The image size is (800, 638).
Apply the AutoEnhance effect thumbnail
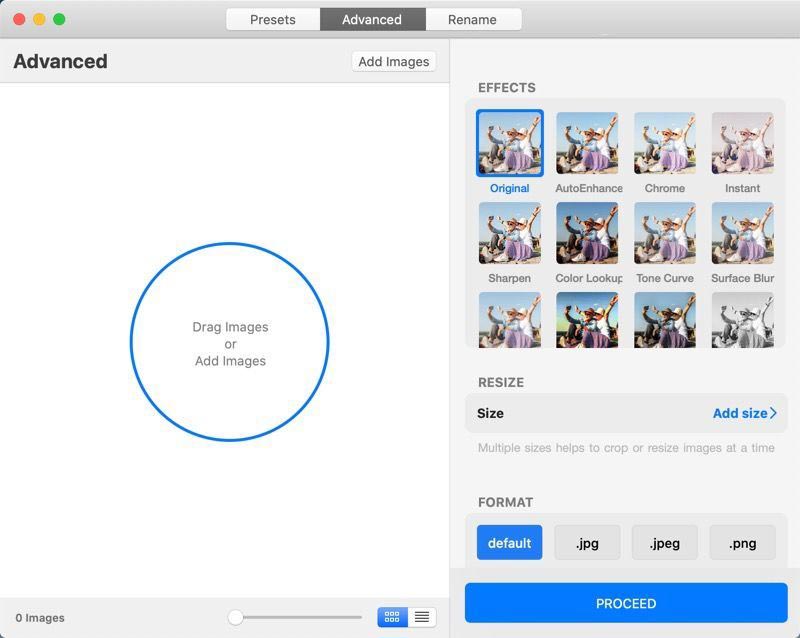coord(587,143)
